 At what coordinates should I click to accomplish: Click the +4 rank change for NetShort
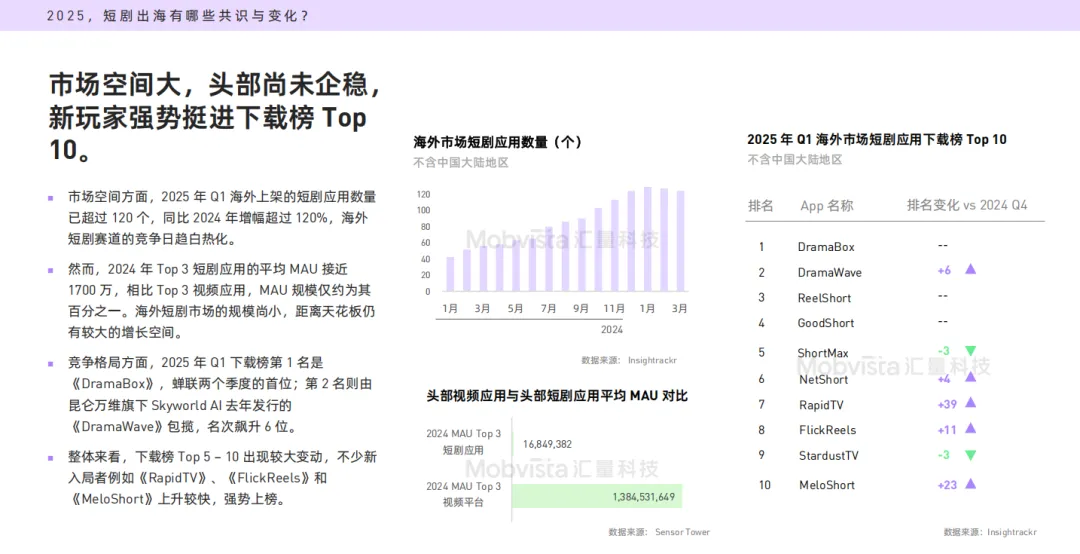944,379
